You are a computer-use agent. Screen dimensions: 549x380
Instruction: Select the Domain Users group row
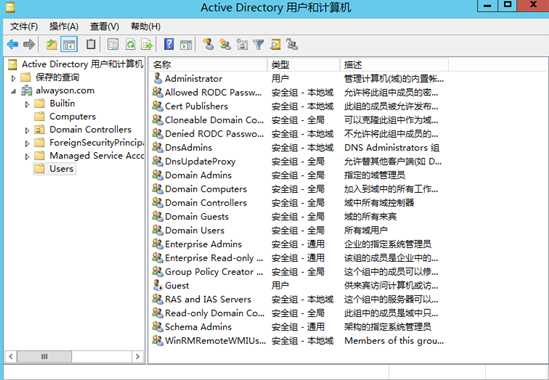click(x=298, y=230)
